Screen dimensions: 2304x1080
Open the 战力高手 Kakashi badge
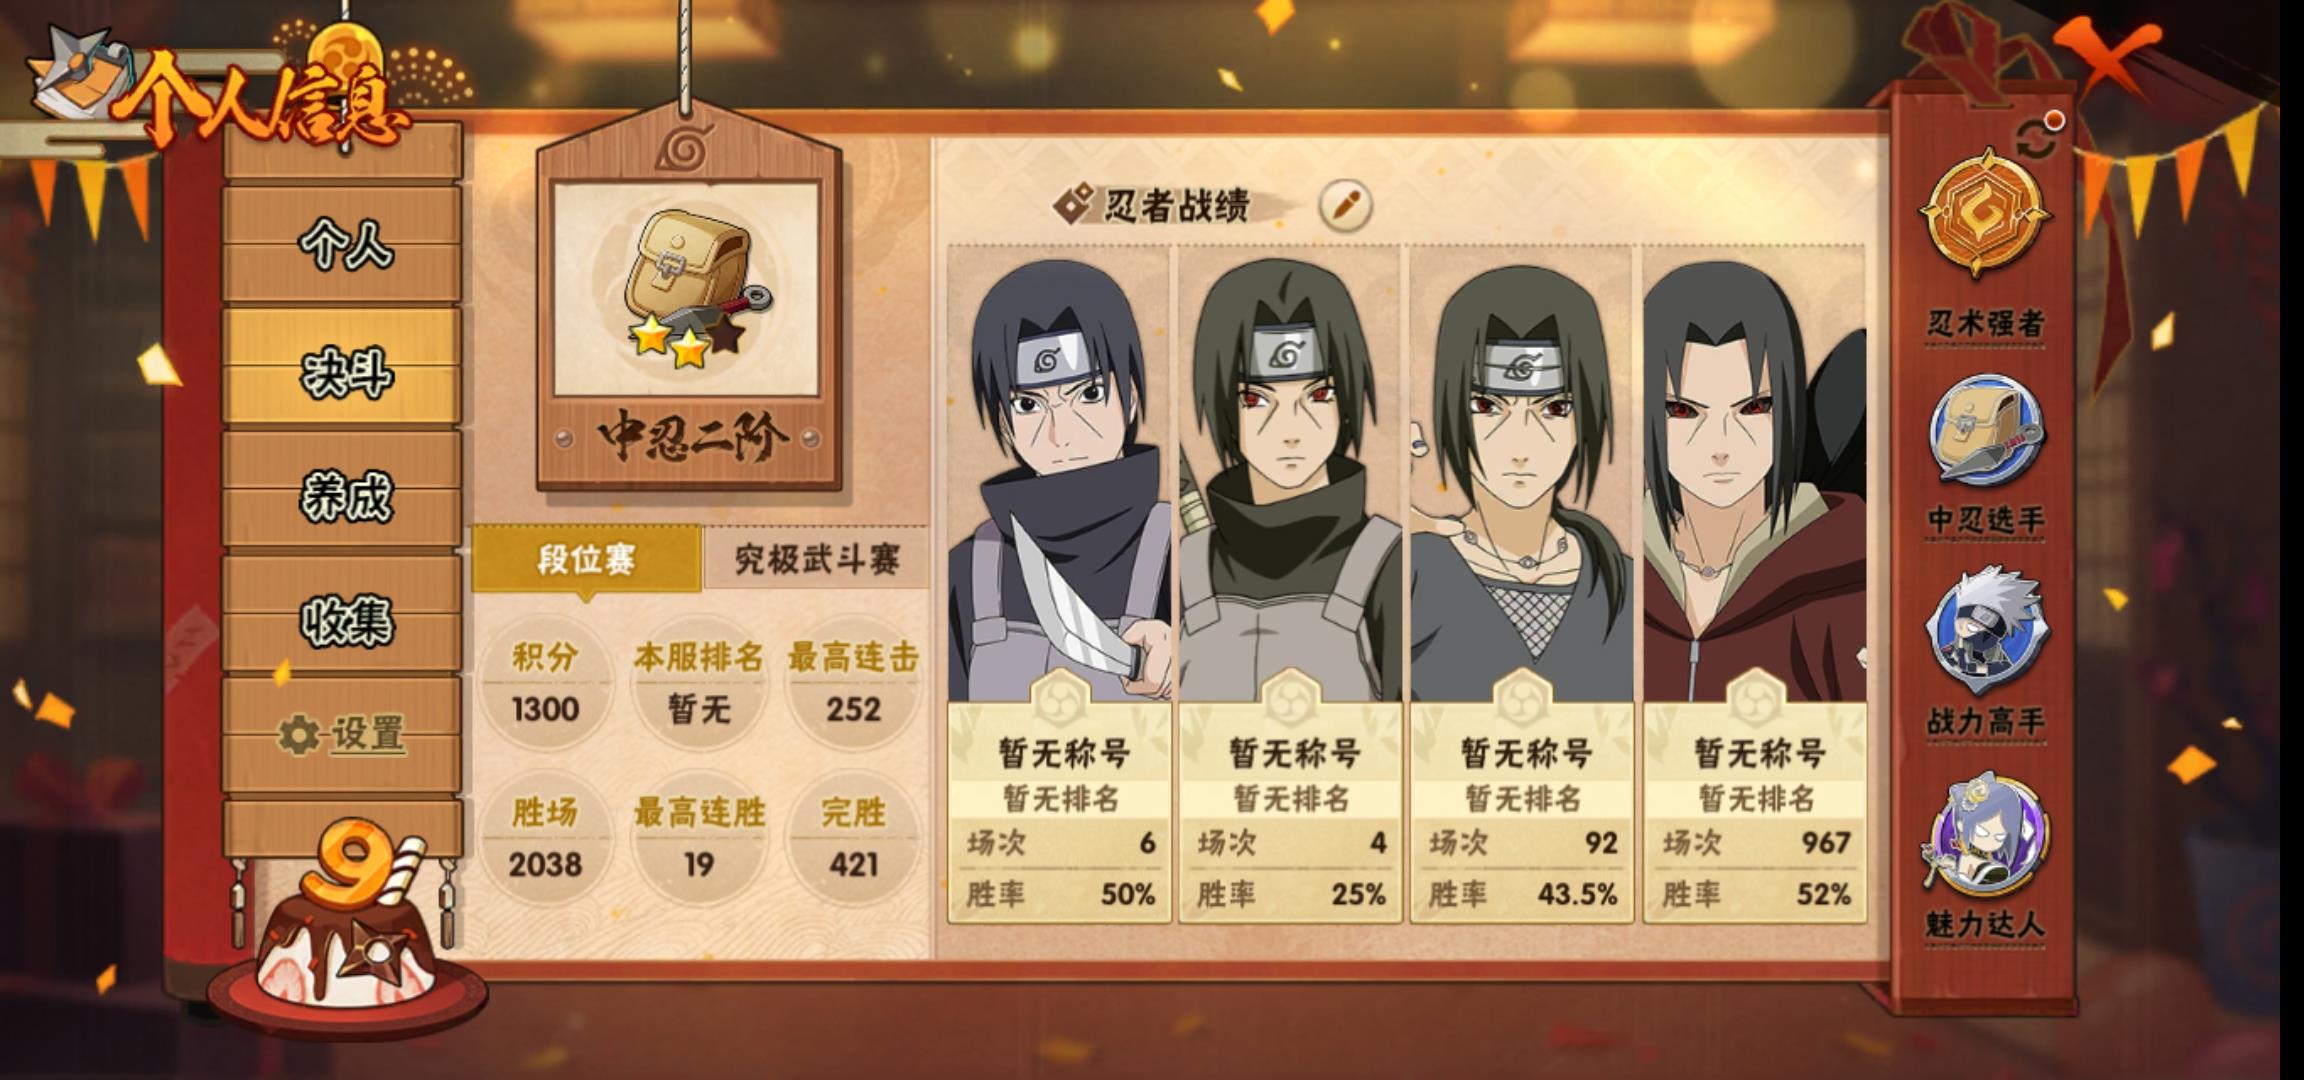[1984, 632]
